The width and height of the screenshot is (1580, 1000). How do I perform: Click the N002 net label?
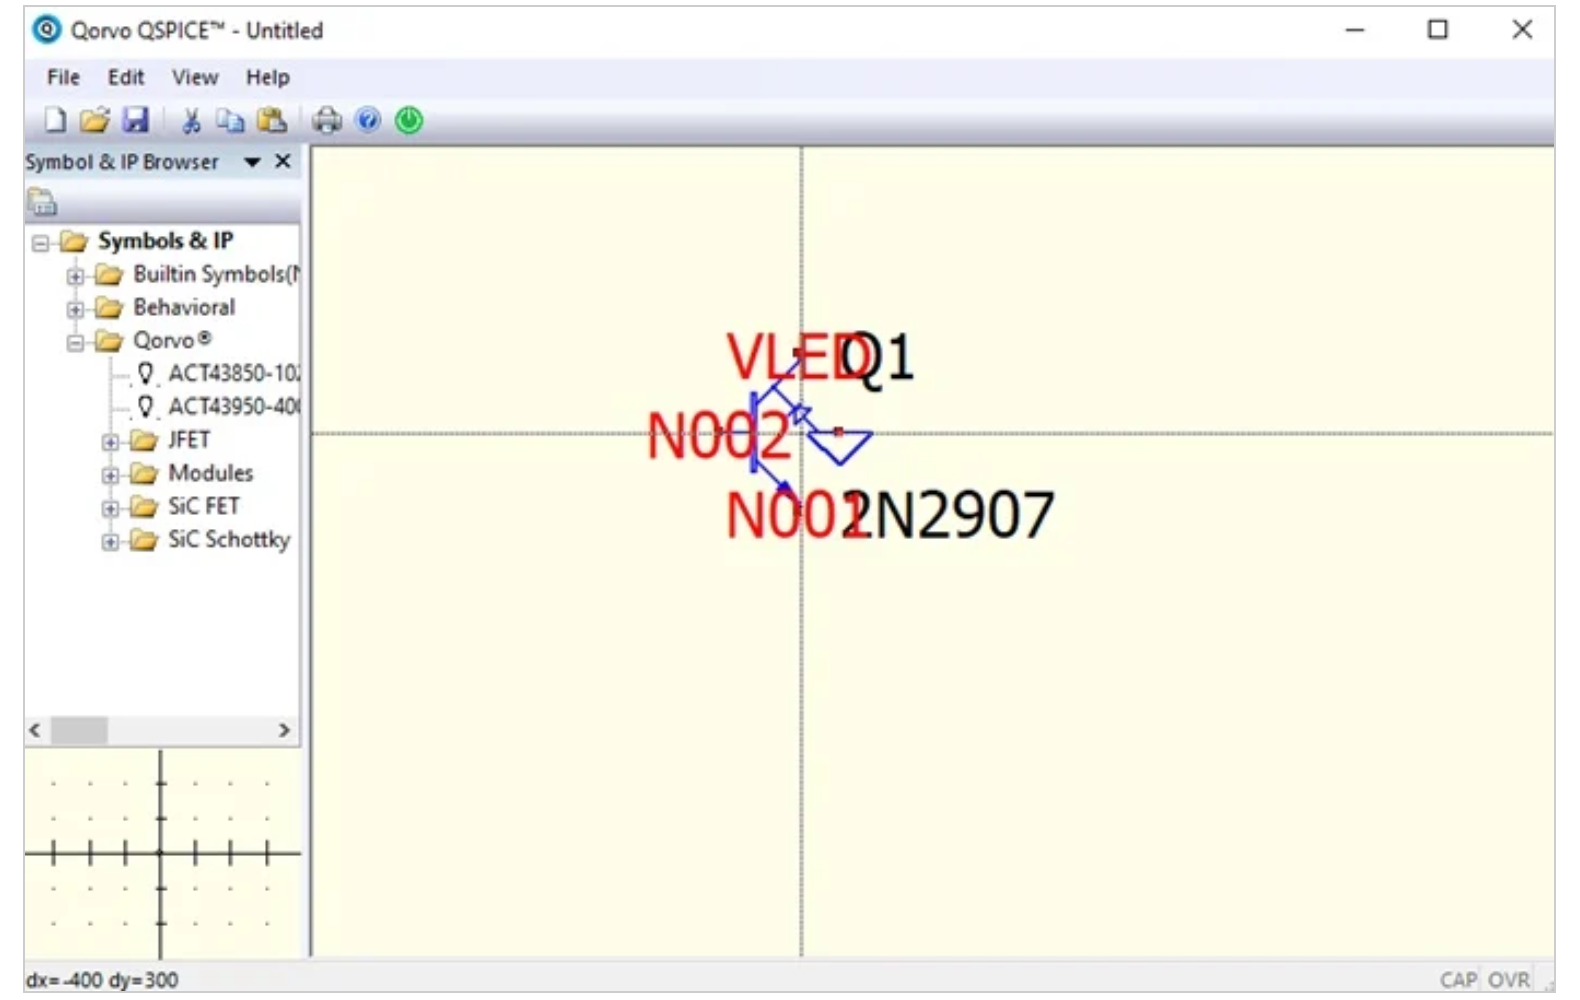point(719,437)
